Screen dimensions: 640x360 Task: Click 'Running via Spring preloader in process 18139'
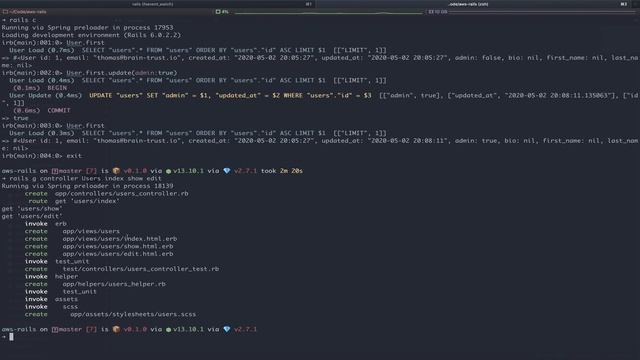tap(87, 186)
